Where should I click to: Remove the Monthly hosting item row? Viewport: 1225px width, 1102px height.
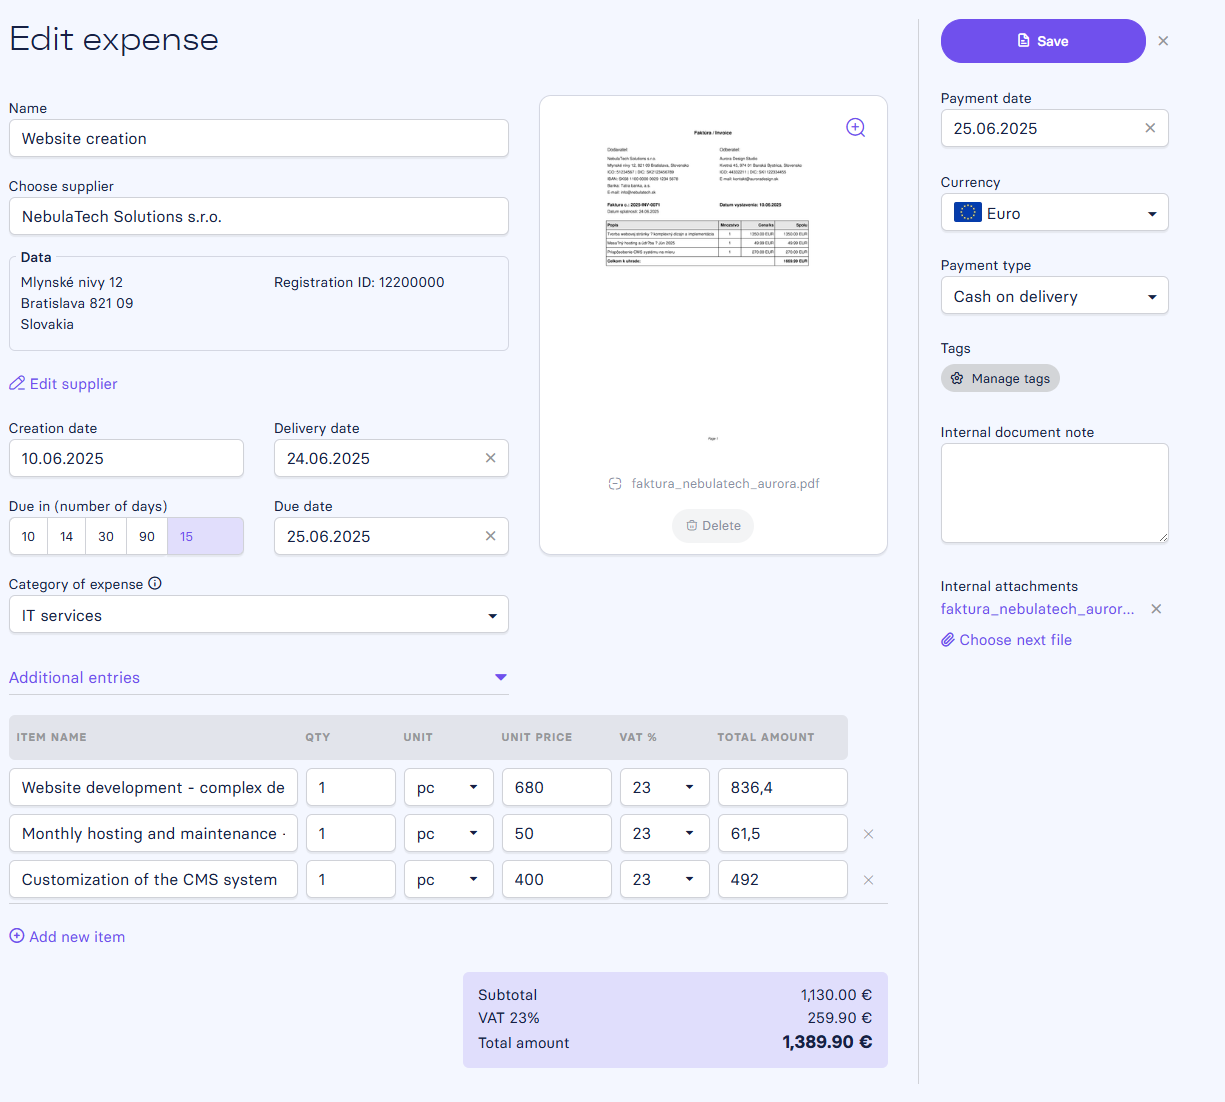868,834
